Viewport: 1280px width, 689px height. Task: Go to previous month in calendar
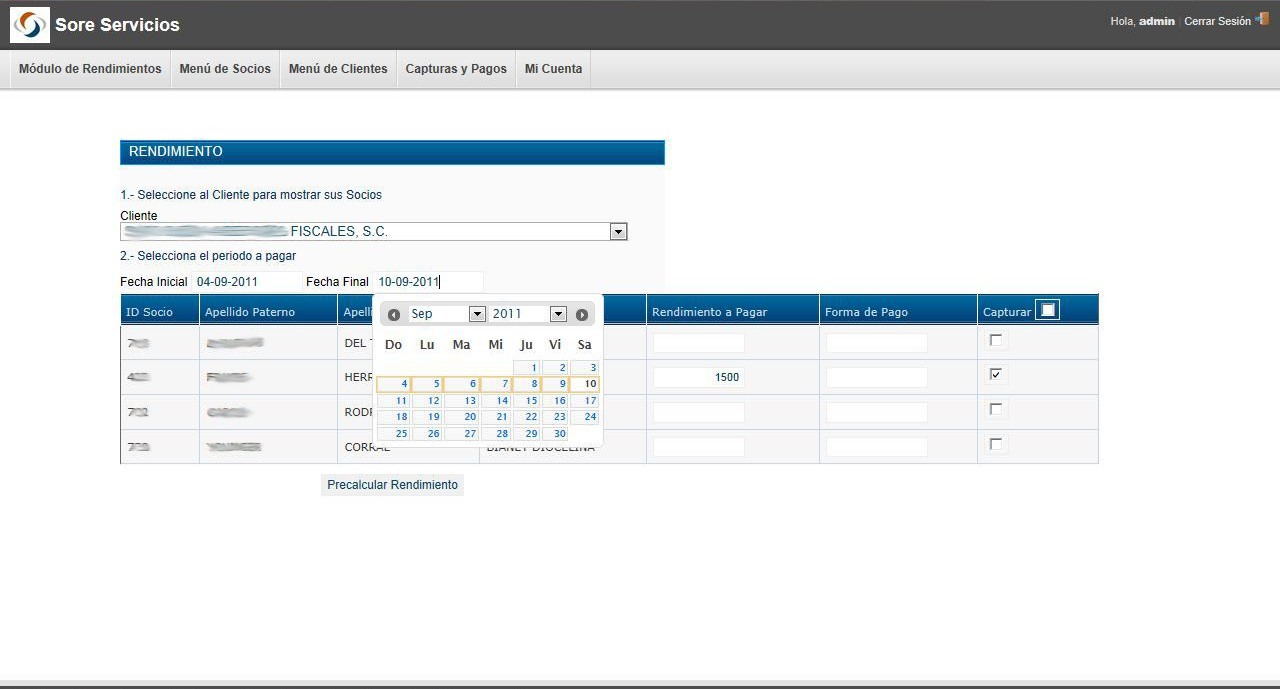tap(394, 315)
